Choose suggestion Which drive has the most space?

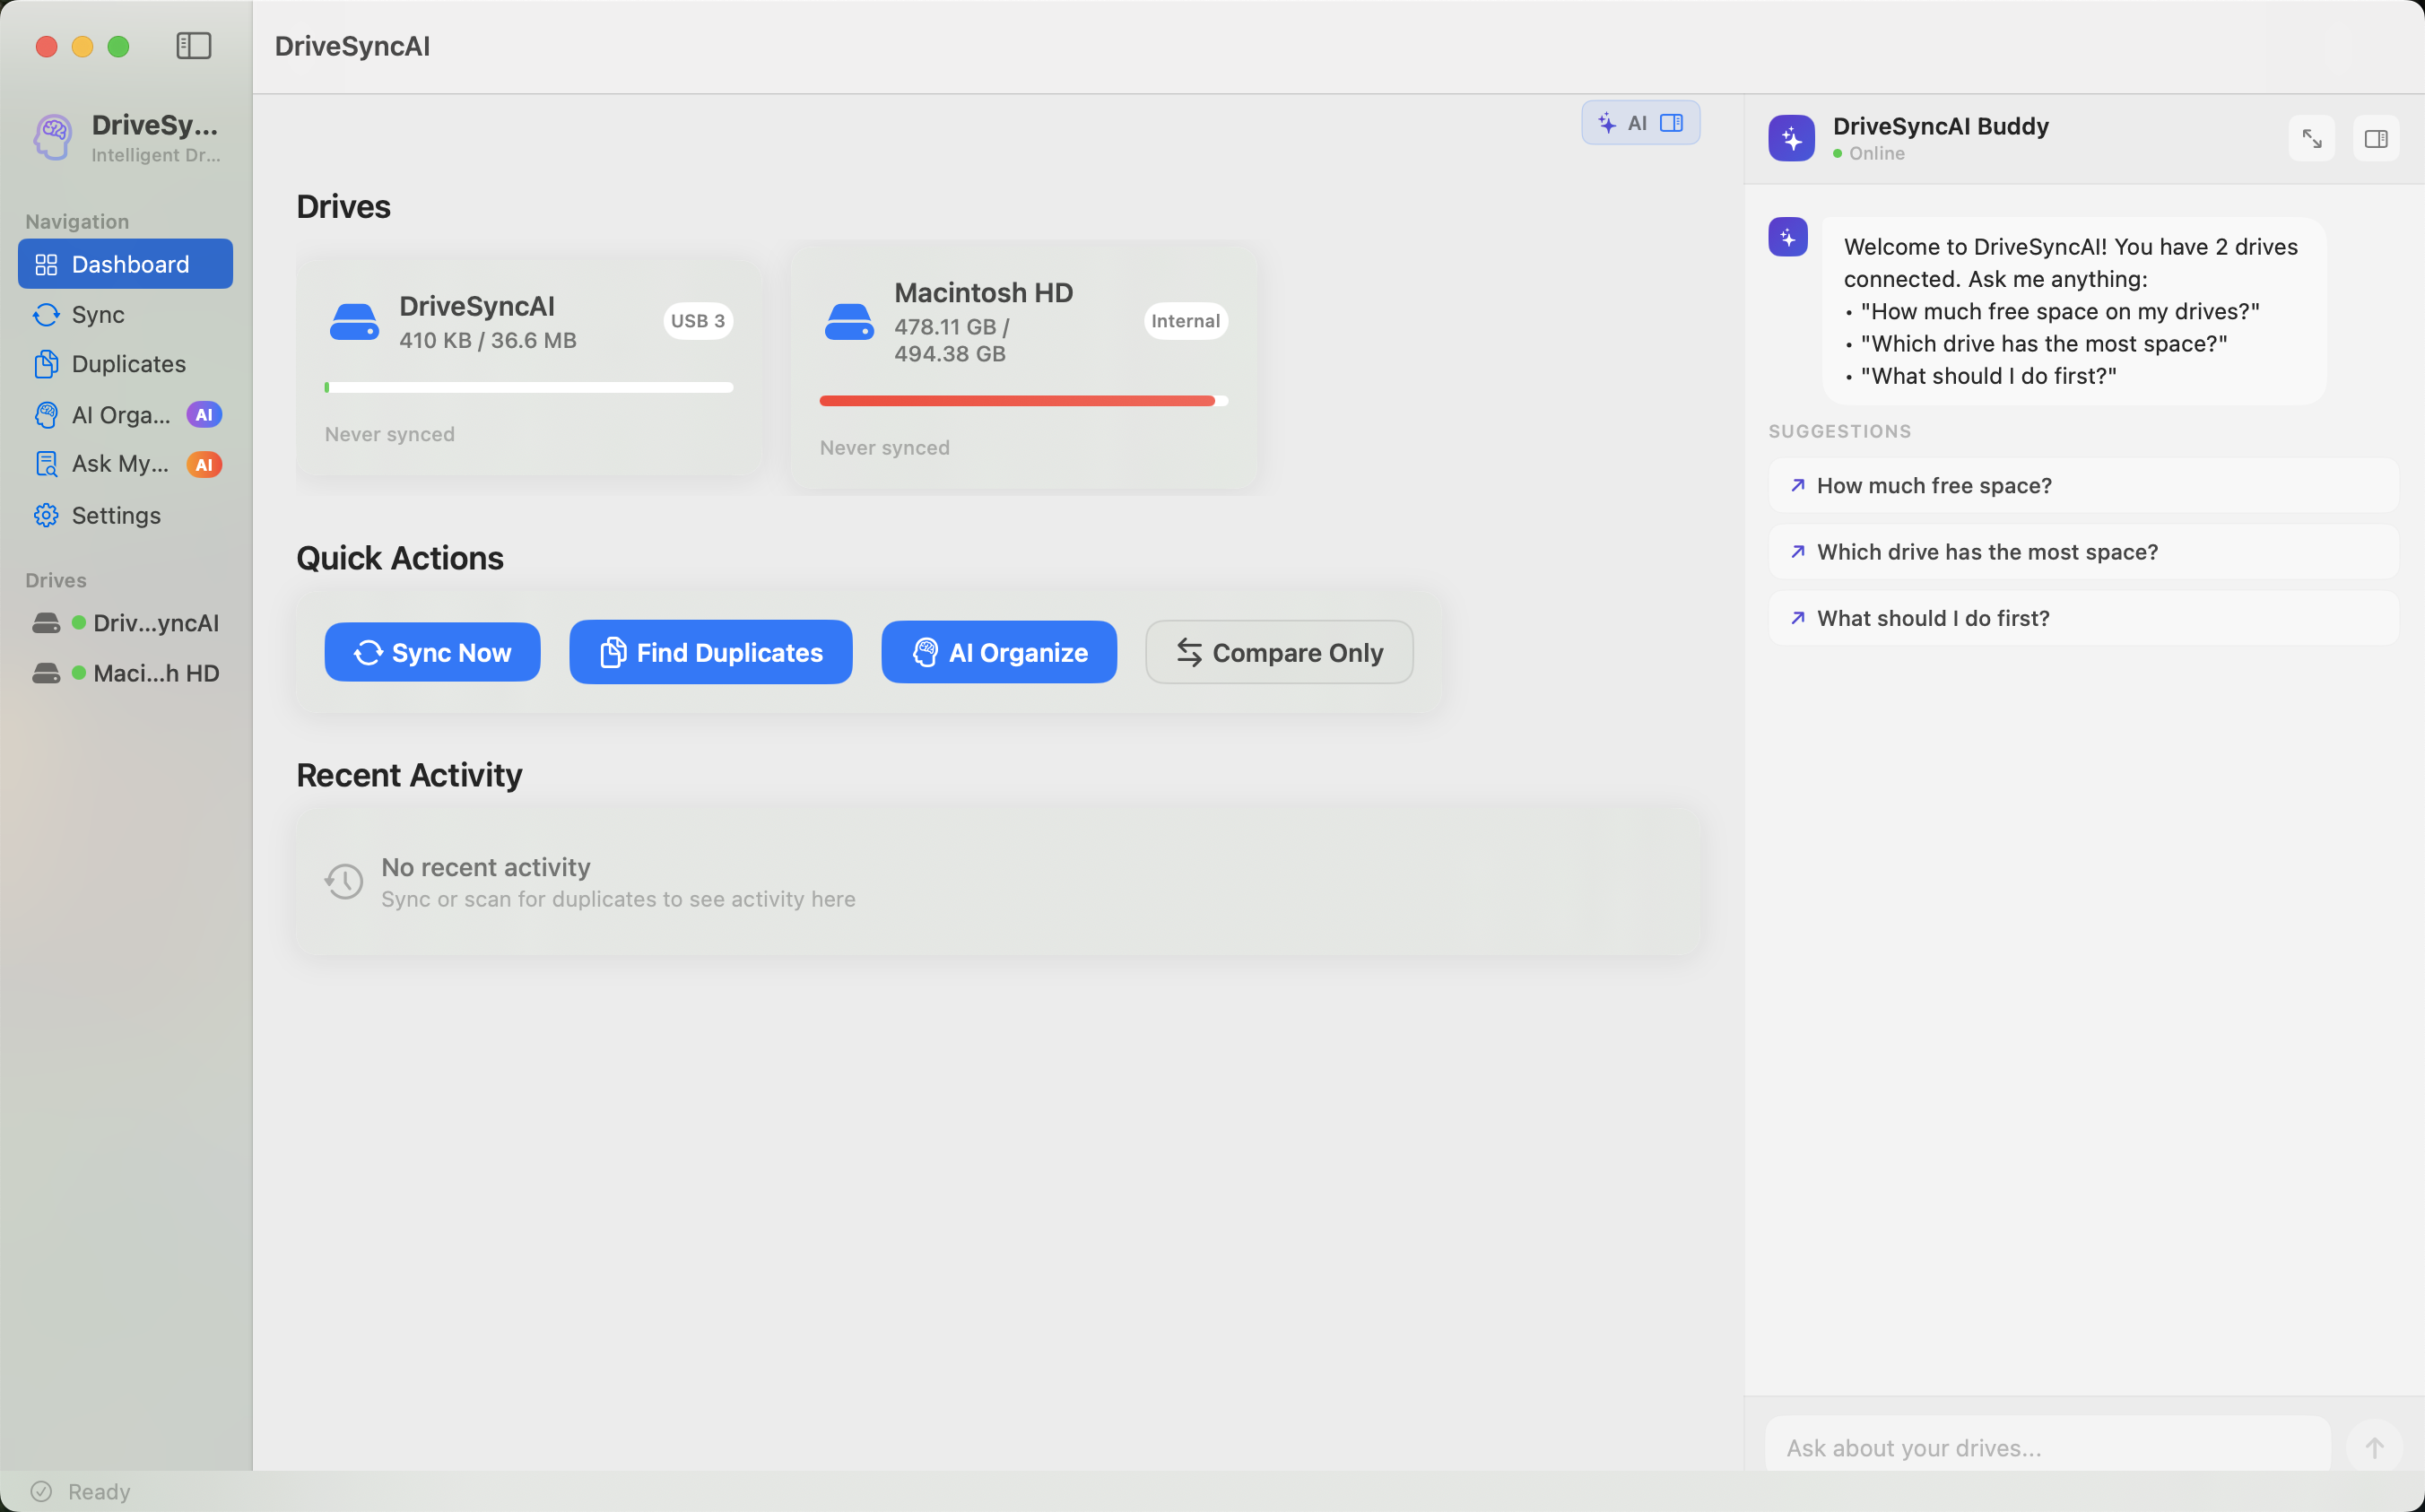2083,552
